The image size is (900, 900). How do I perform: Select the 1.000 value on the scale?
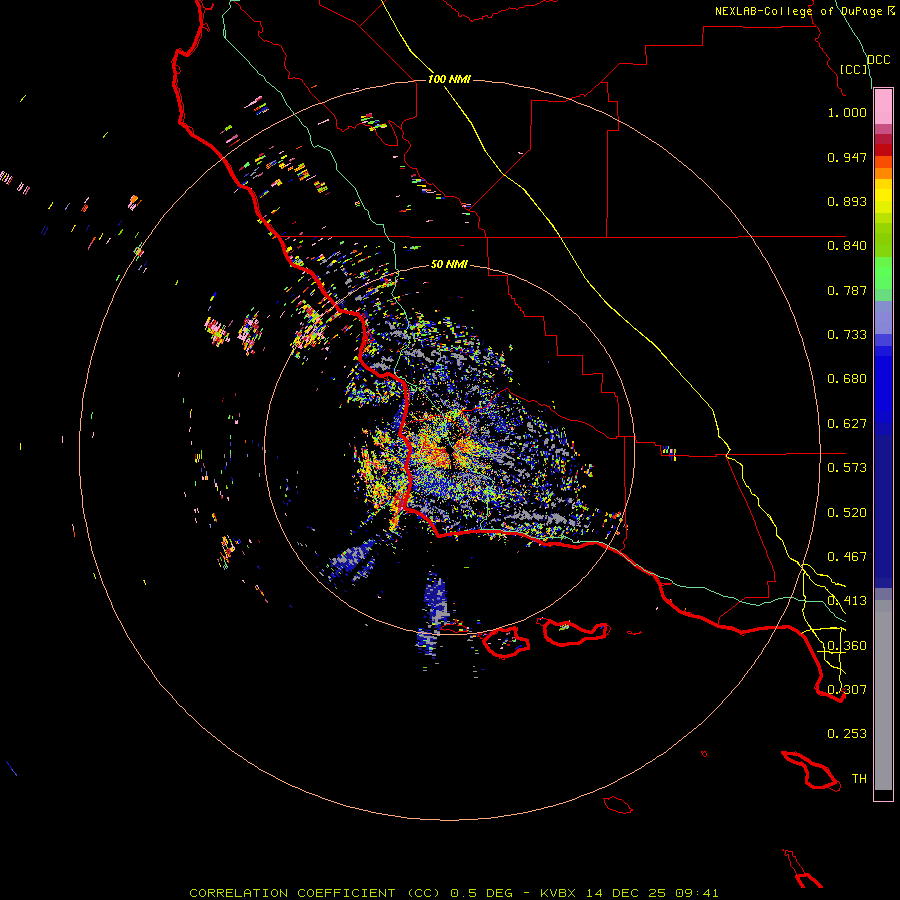[847, 112]
